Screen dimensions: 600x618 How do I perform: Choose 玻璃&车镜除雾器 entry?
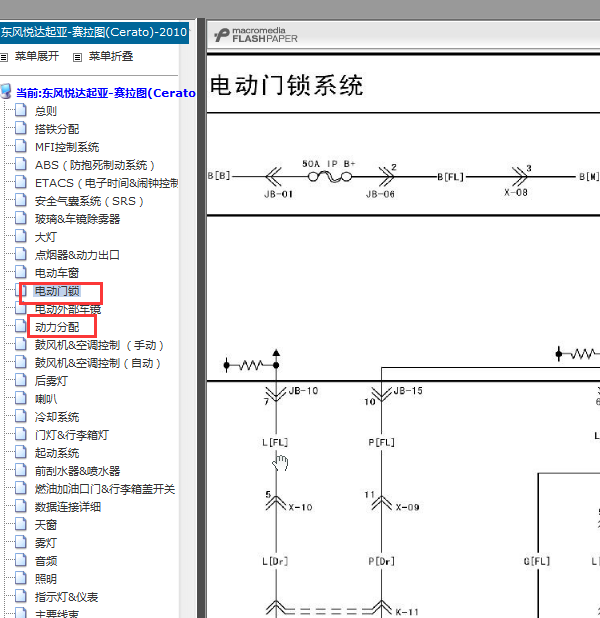pyautogui.click(x=77, y=219)
